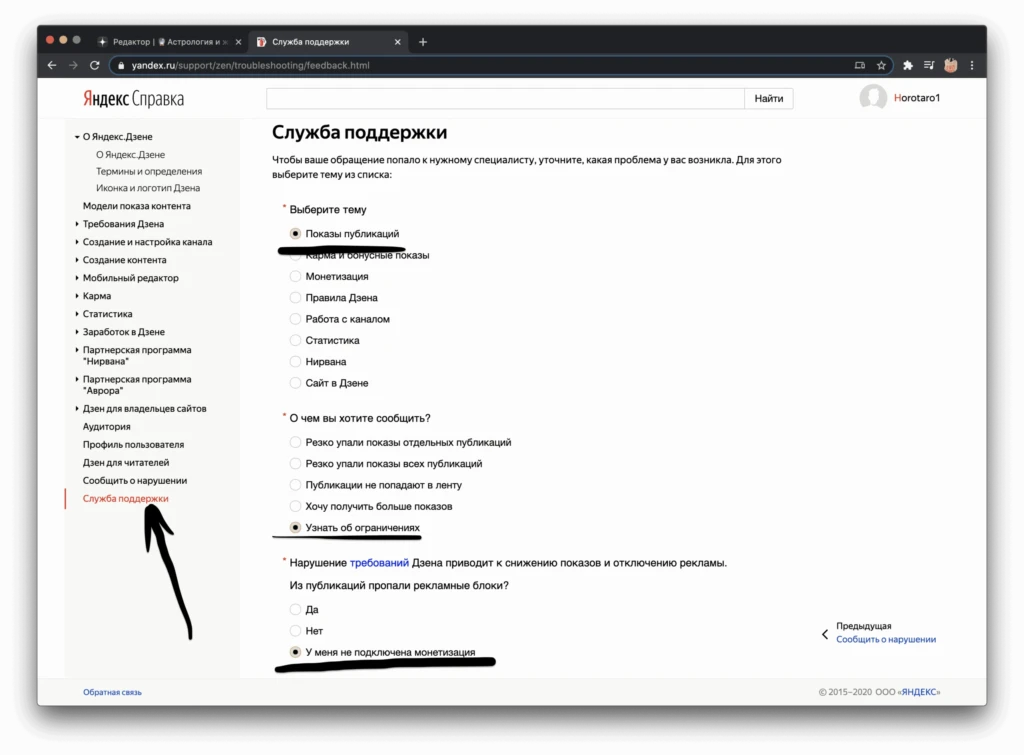Select the Статистика radio option in the form
Viewport: 1024px width, 755px height.
295,340
